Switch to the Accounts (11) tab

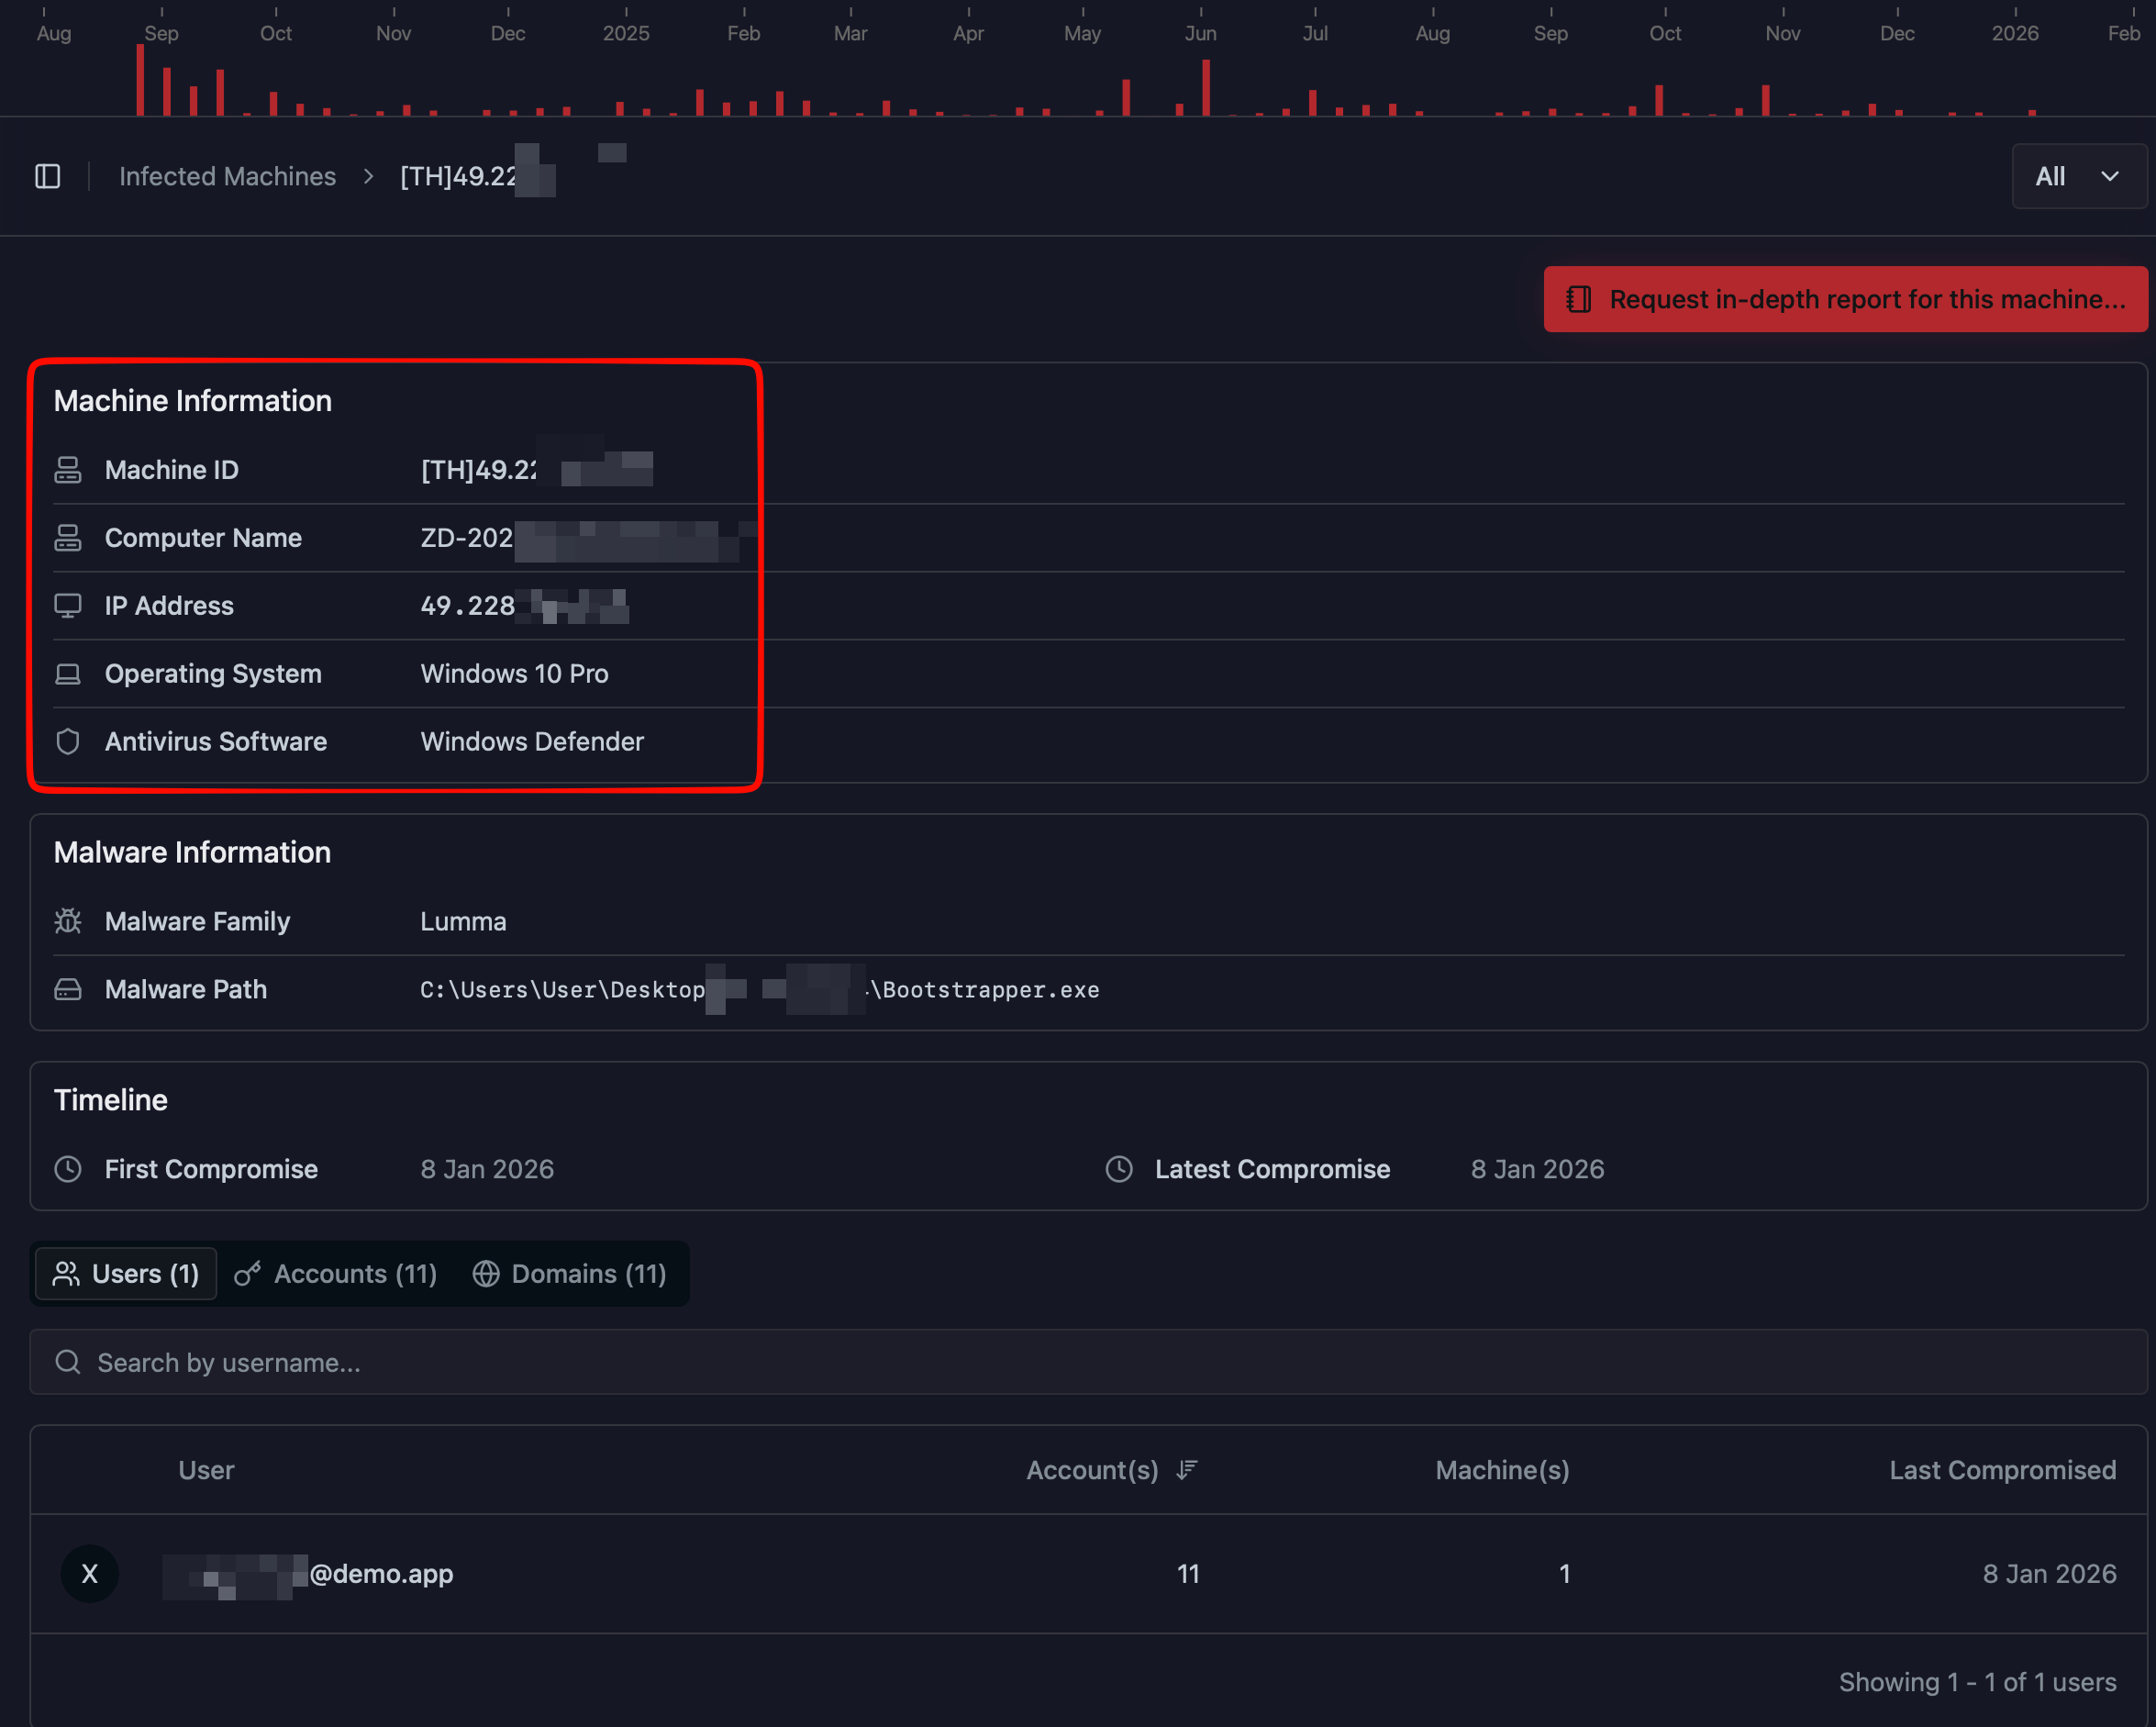(336, 1274)
